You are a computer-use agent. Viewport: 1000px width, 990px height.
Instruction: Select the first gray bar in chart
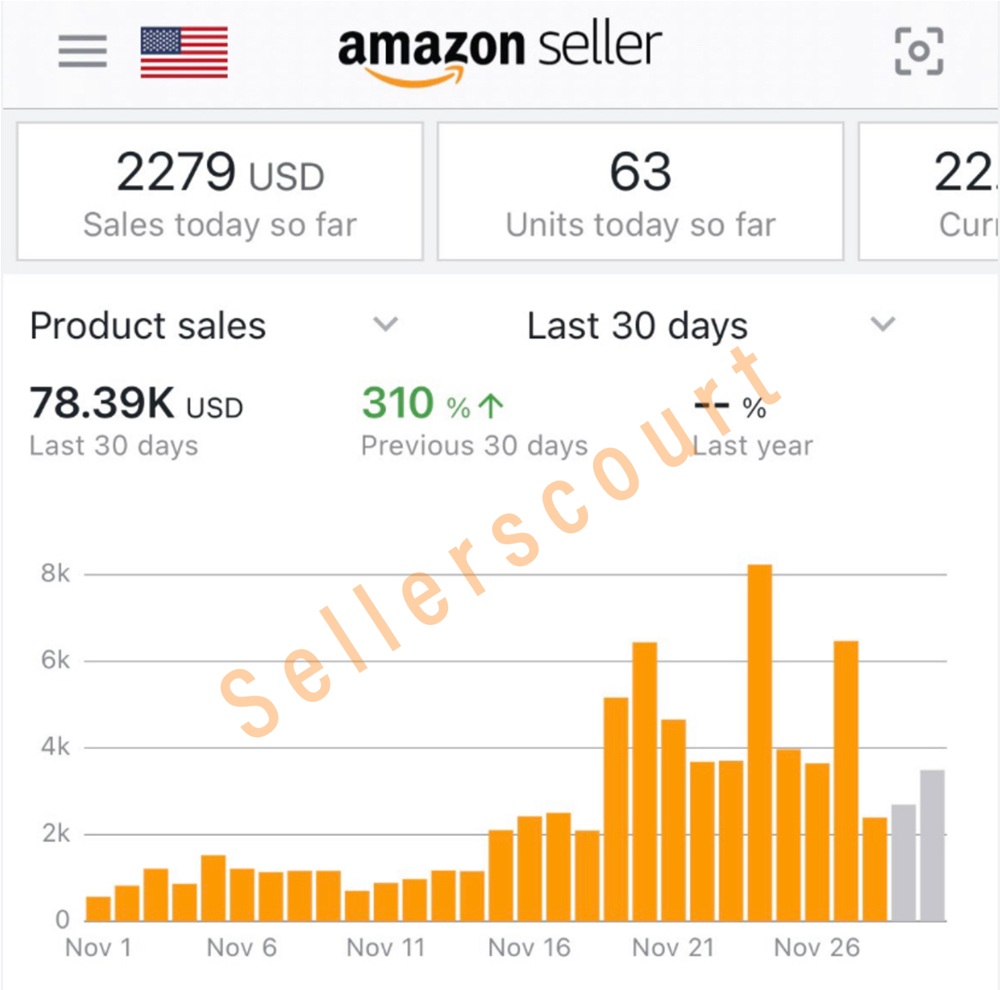point(903,862)
